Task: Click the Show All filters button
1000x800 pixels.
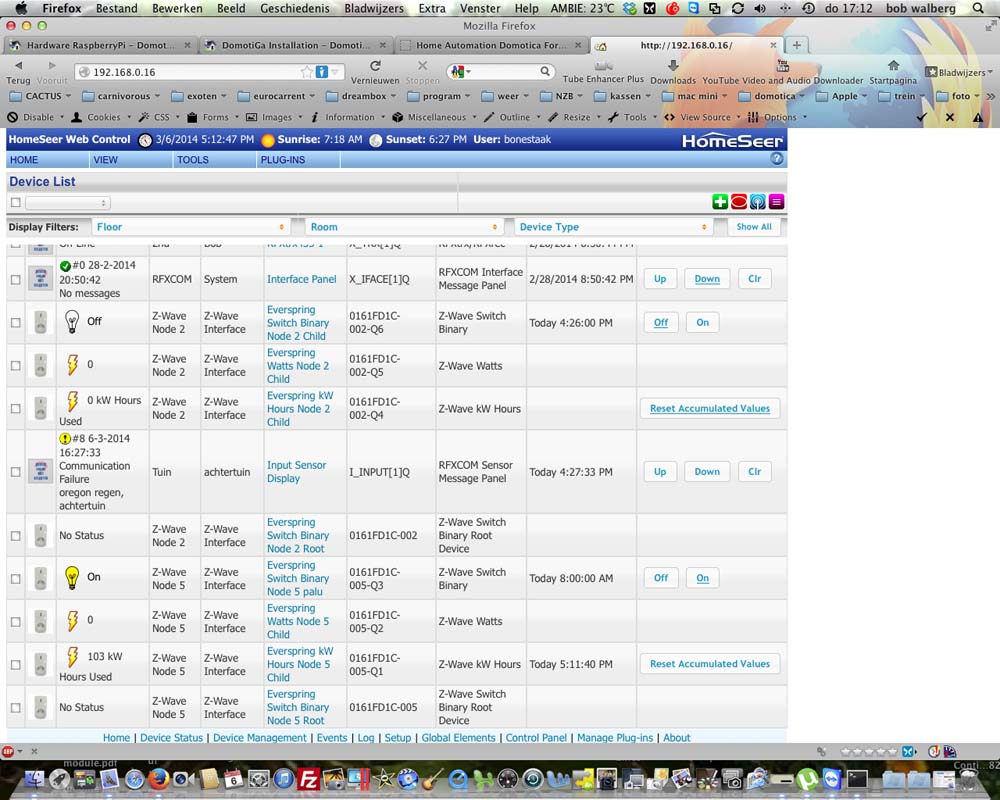Action: click(754, 227)
